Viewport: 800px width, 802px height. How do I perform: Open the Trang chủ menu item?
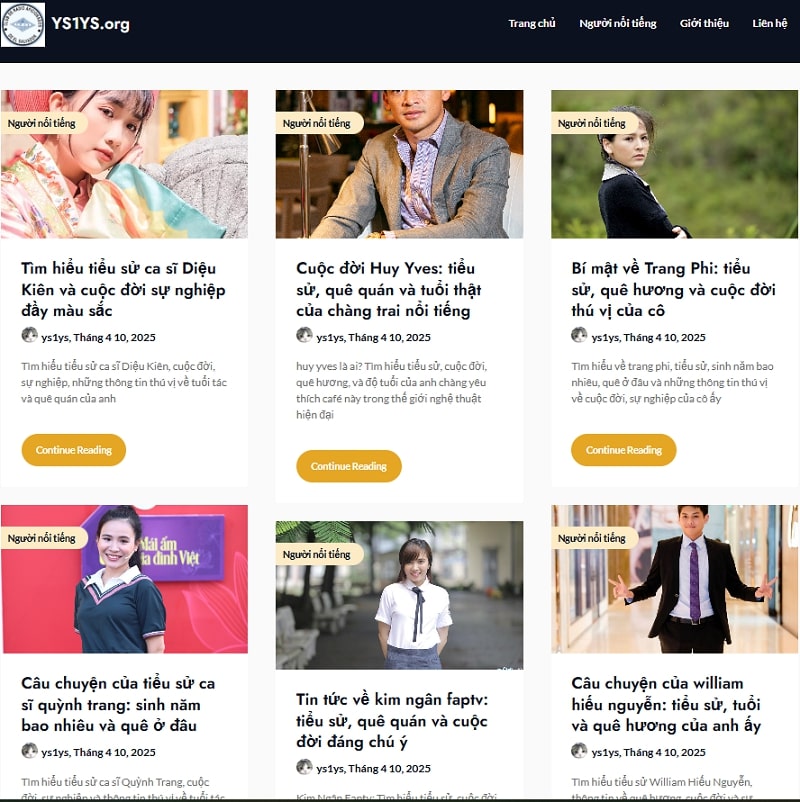pos(531,24)
